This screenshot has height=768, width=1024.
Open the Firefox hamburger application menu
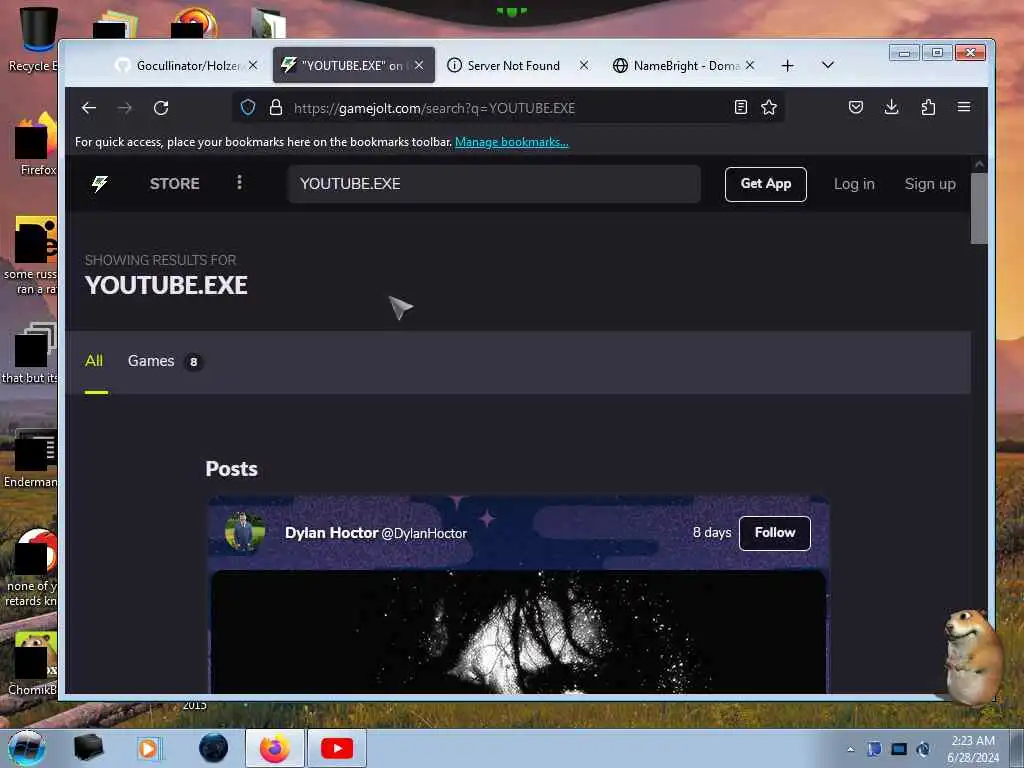click(x=964, y=107)
